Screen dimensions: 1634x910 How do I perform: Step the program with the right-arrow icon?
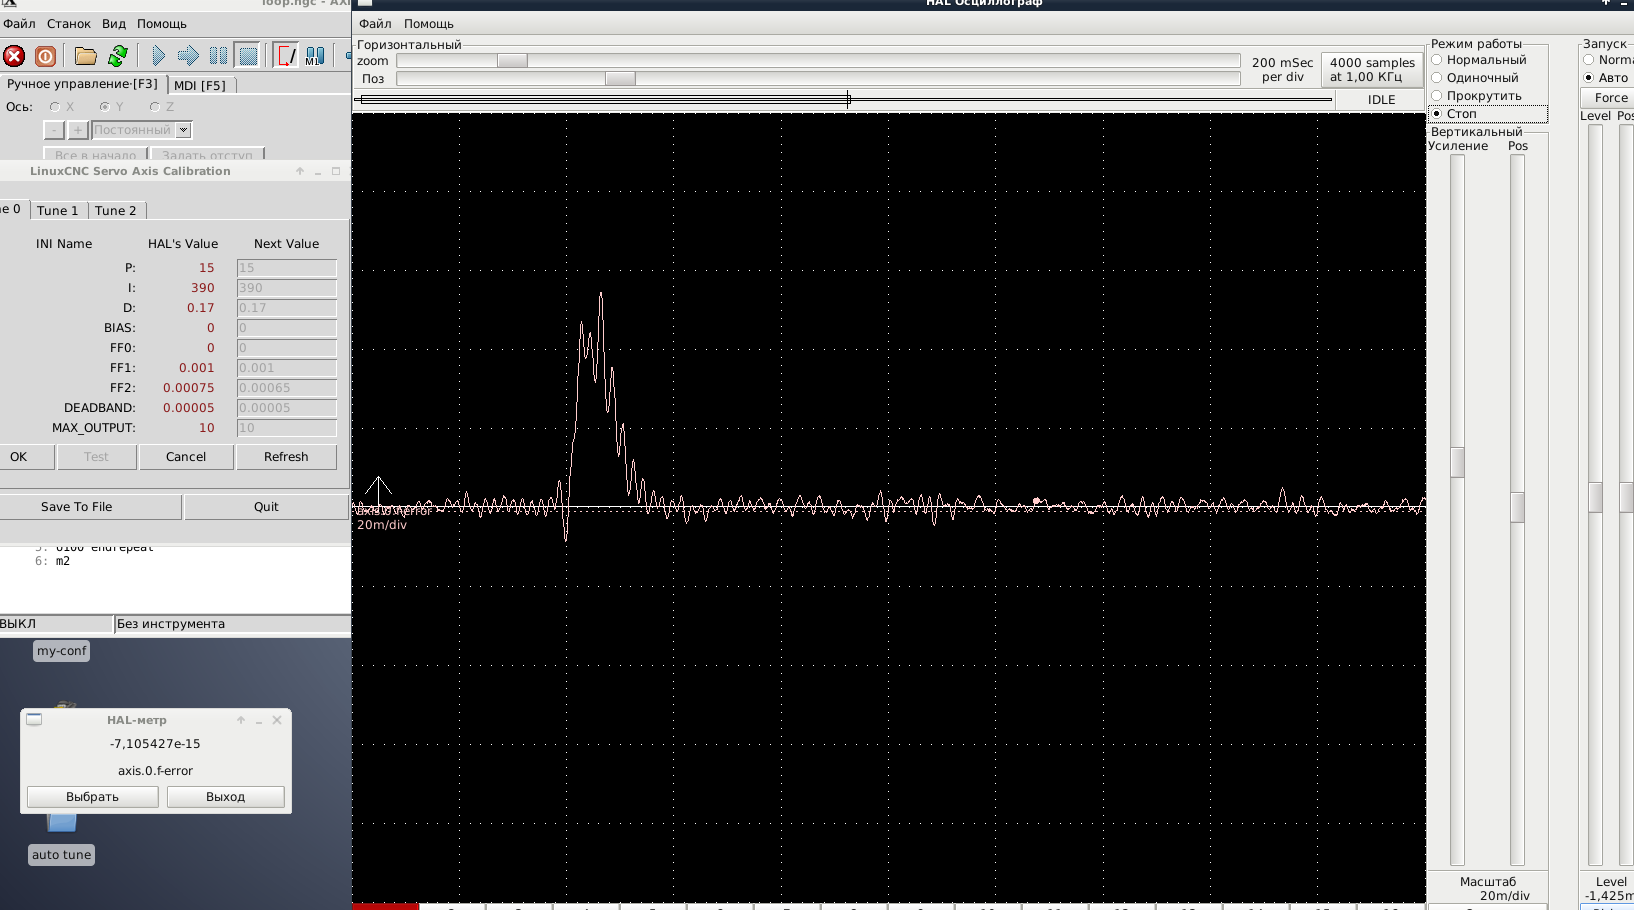click(x=188, y=56)
